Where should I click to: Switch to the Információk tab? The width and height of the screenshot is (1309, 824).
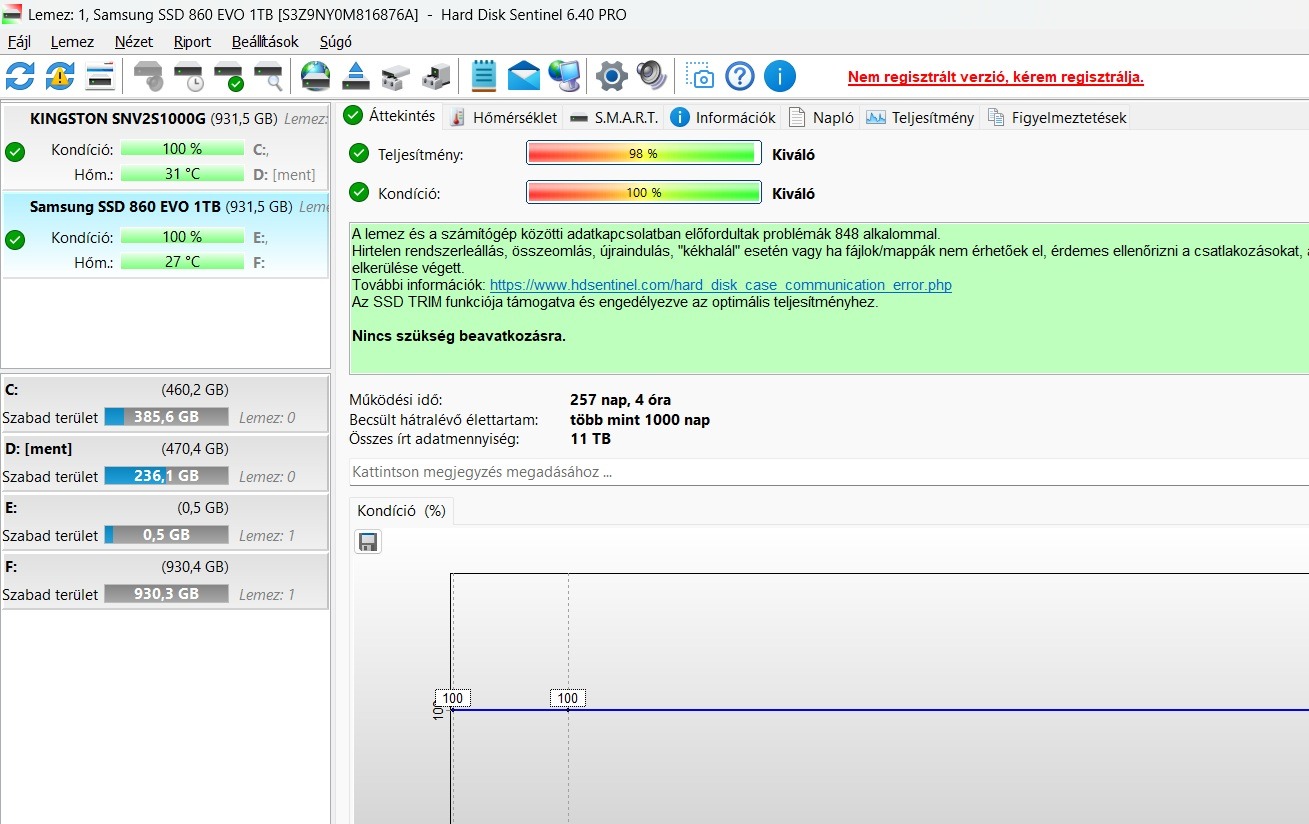click(x=724, y=117)
